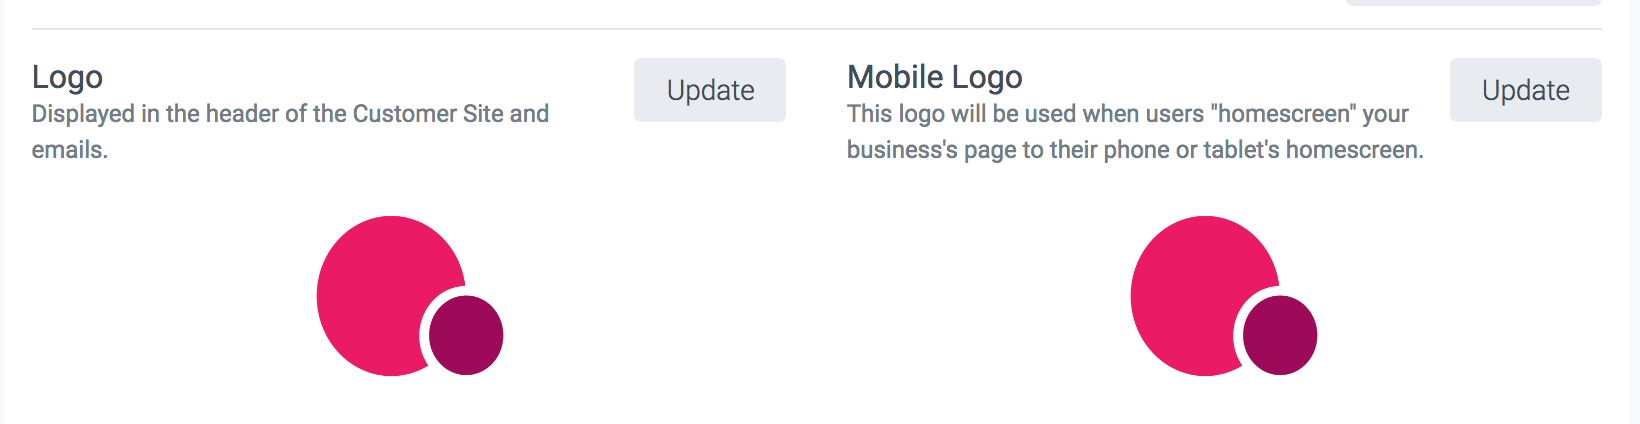This screenshot has height=424, width=1640.
Task: Click the small dark magenta circle in Mobile Logo preview
Action: (x=1280, y=335)
